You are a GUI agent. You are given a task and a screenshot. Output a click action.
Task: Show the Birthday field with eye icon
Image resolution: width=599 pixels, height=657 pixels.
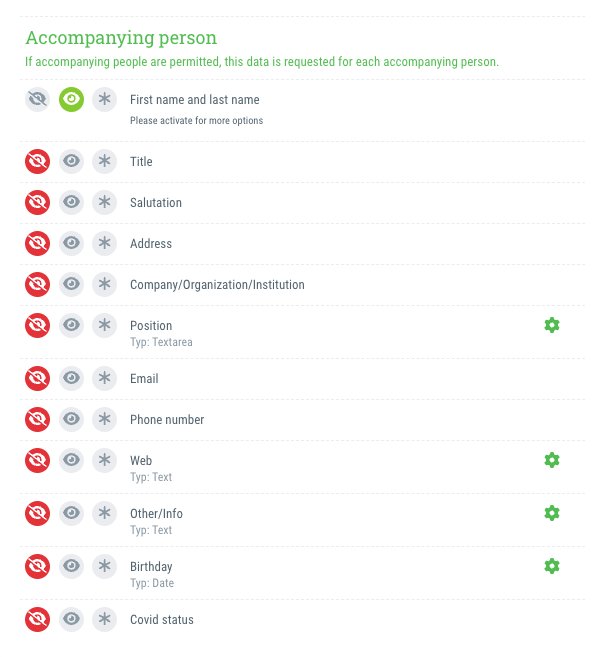pyautogui.click(x=71, y=566)
